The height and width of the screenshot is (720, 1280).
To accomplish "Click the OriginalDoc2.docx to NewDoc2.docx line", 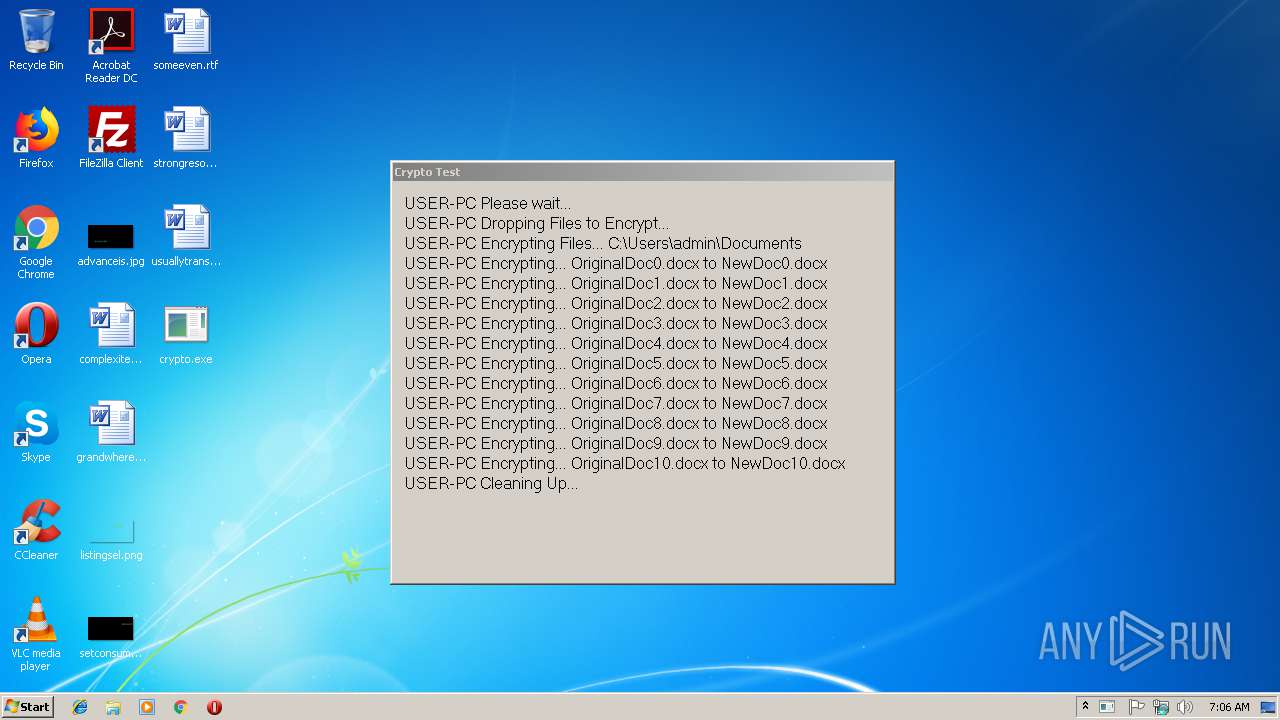I will pyautogui.click(x=616, y=303).
